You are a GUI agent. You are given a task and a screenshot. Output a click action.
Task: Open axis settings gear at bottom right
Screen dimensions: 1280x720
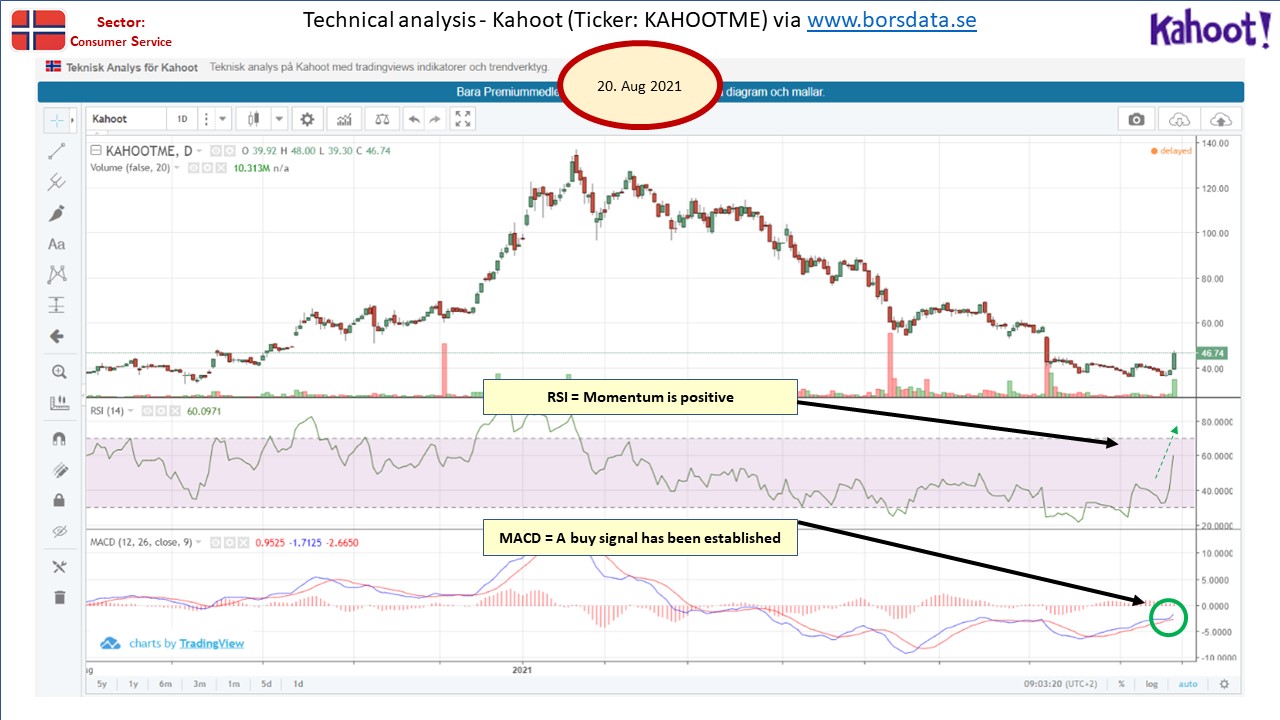click(x=1224, y=684)
